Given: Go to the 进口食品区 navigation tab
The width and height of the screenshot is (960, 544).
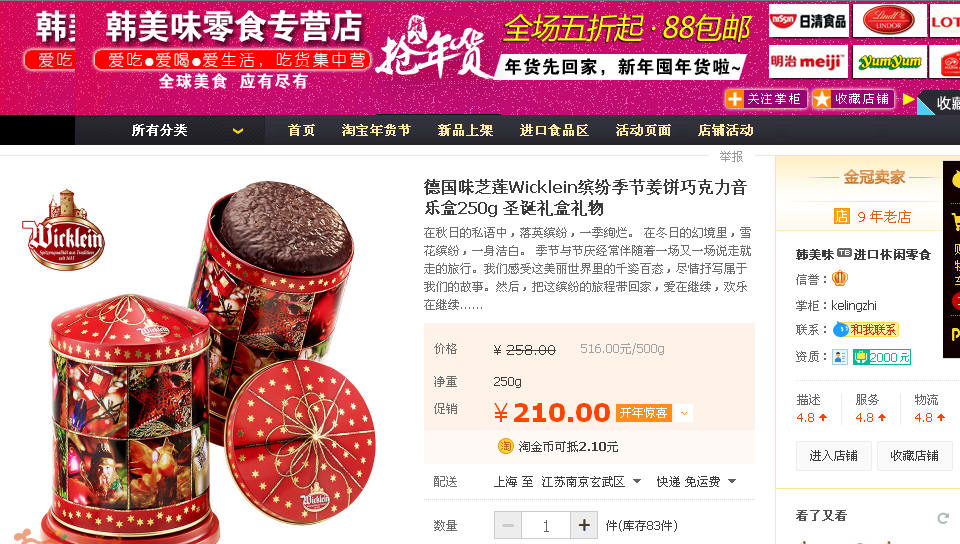Looking at the screenshot, I should (x=554, y=130).
